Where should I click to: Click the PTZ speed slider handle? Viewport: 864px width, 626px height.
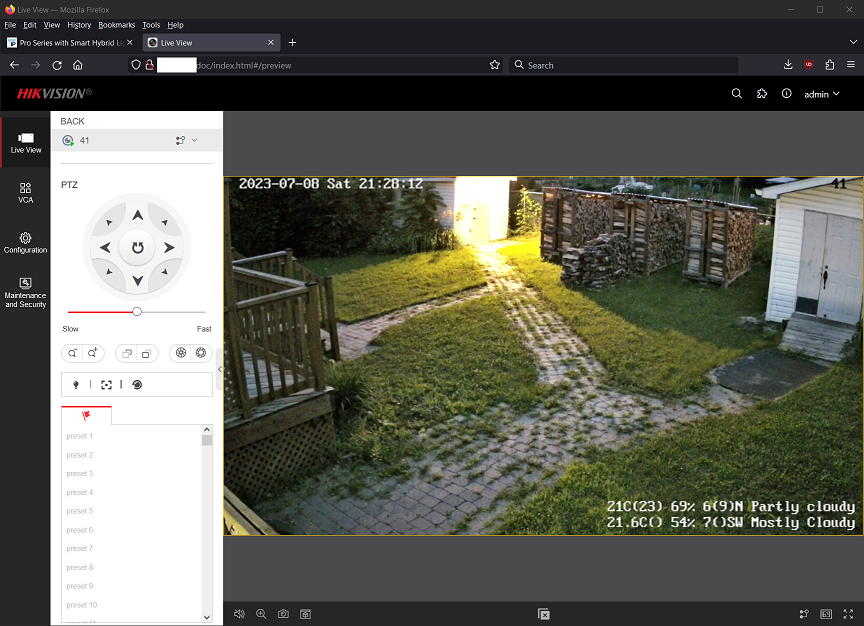pyautogui.click(x=137, y=312)
